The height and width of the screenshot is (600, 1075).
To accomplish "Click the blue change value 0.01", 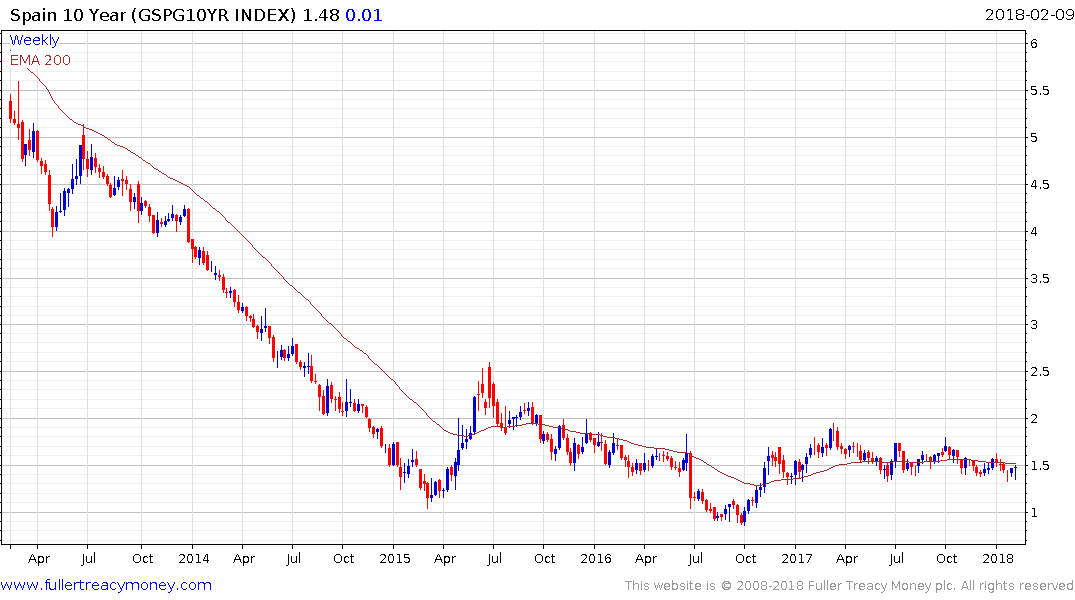I will tap(363, 15).
